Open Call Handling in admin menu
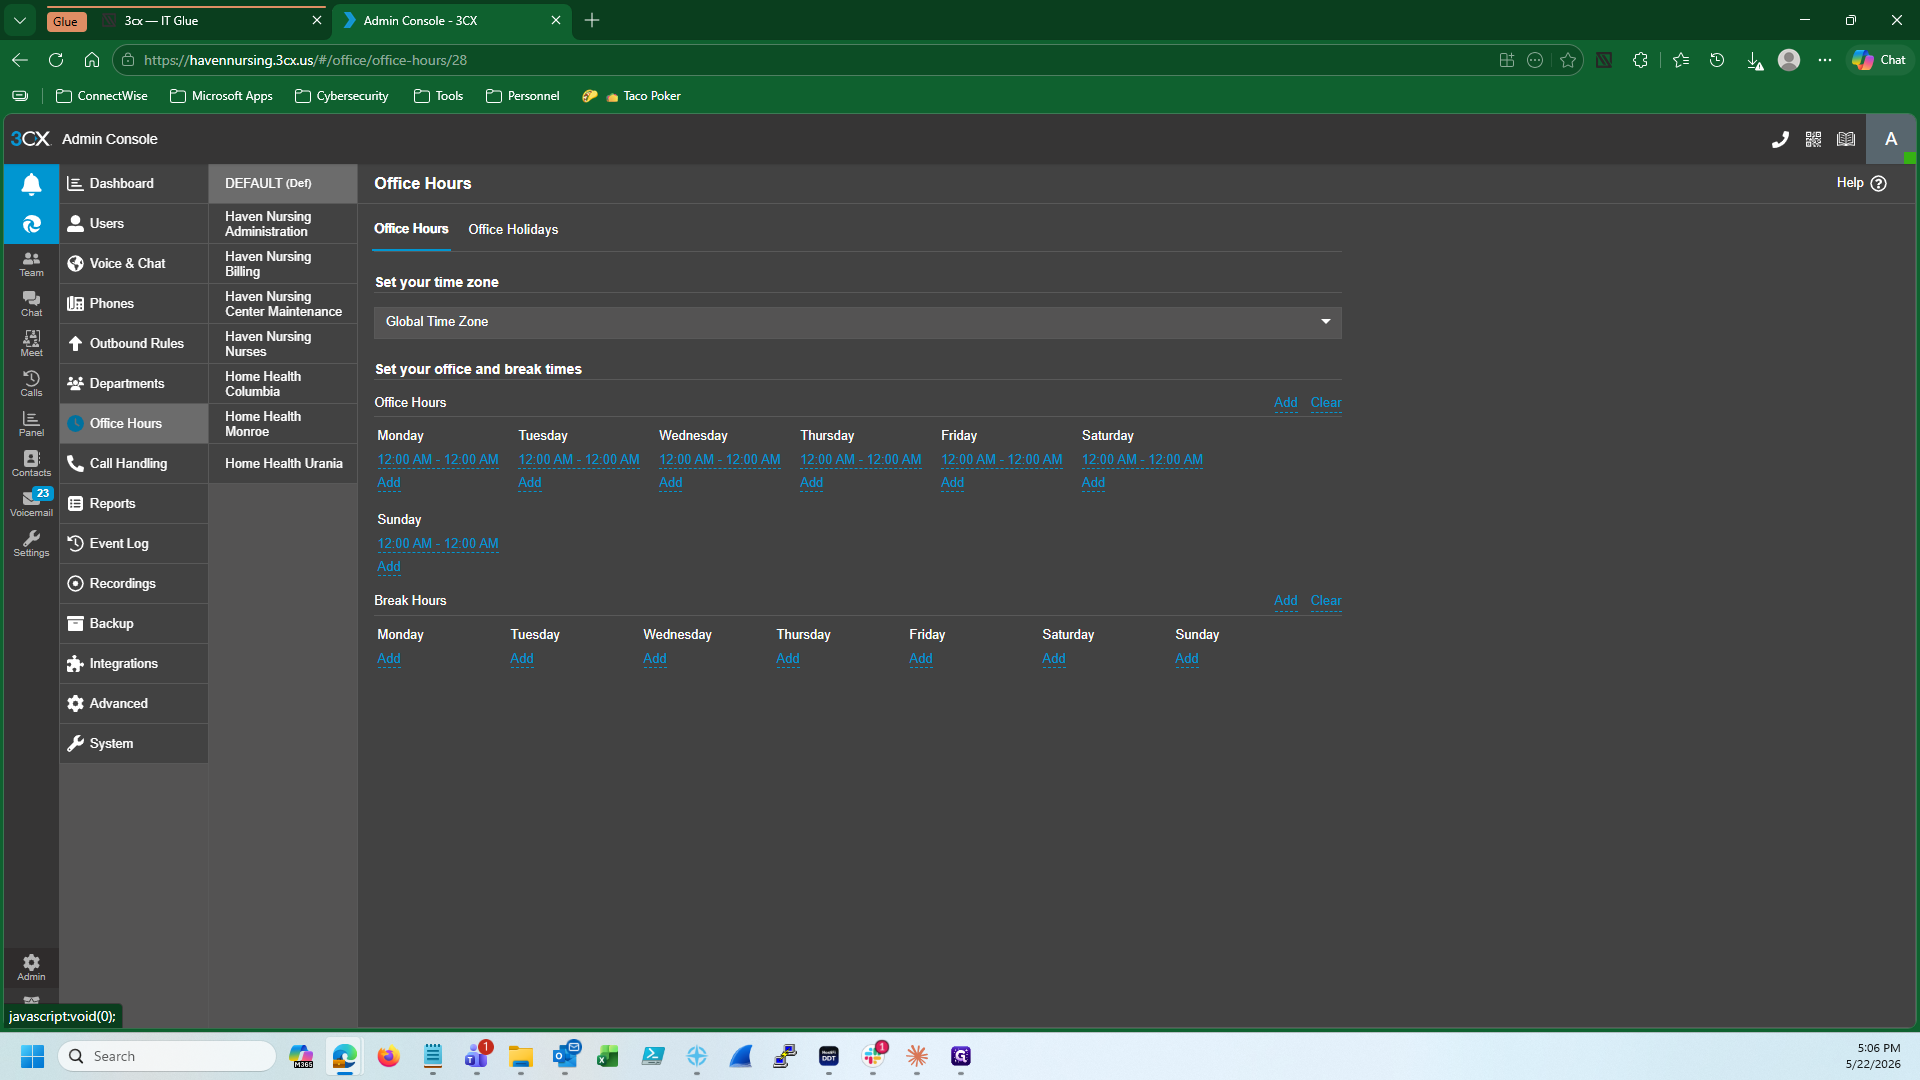Viewport: 1920px width, 1080px height. pos(133,464)
